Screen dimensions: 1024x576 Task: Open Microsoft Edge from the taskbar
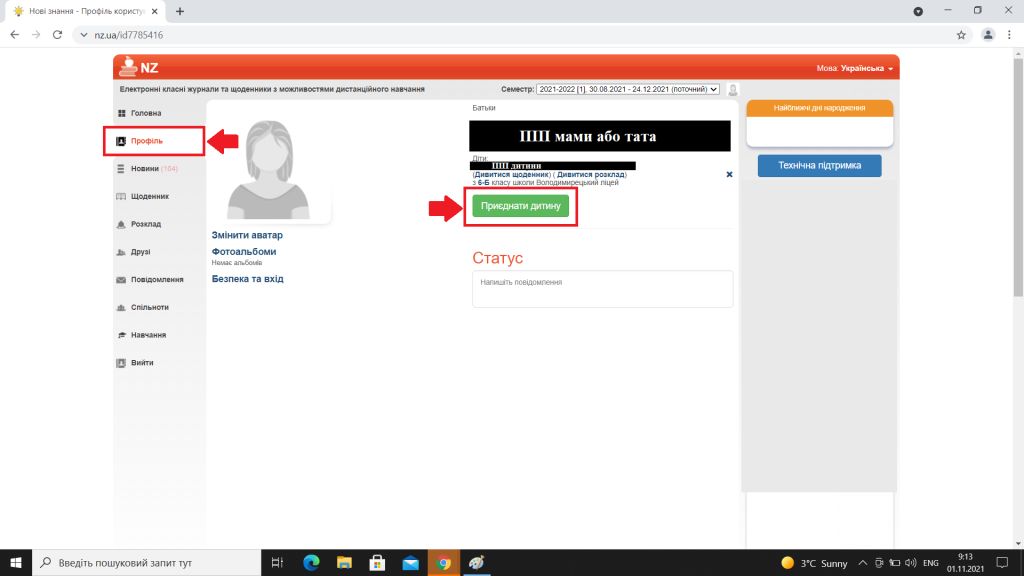click(311, 563)
